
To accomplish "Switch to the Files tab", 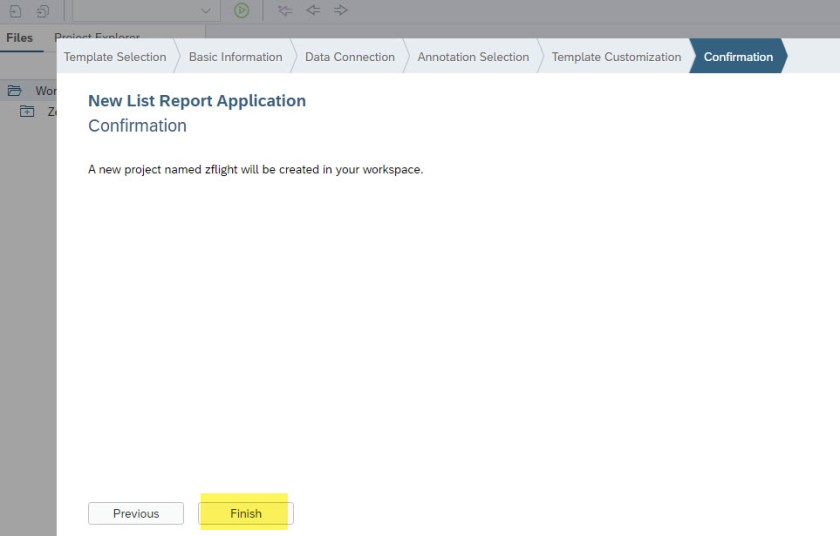I will click(19, 38).
